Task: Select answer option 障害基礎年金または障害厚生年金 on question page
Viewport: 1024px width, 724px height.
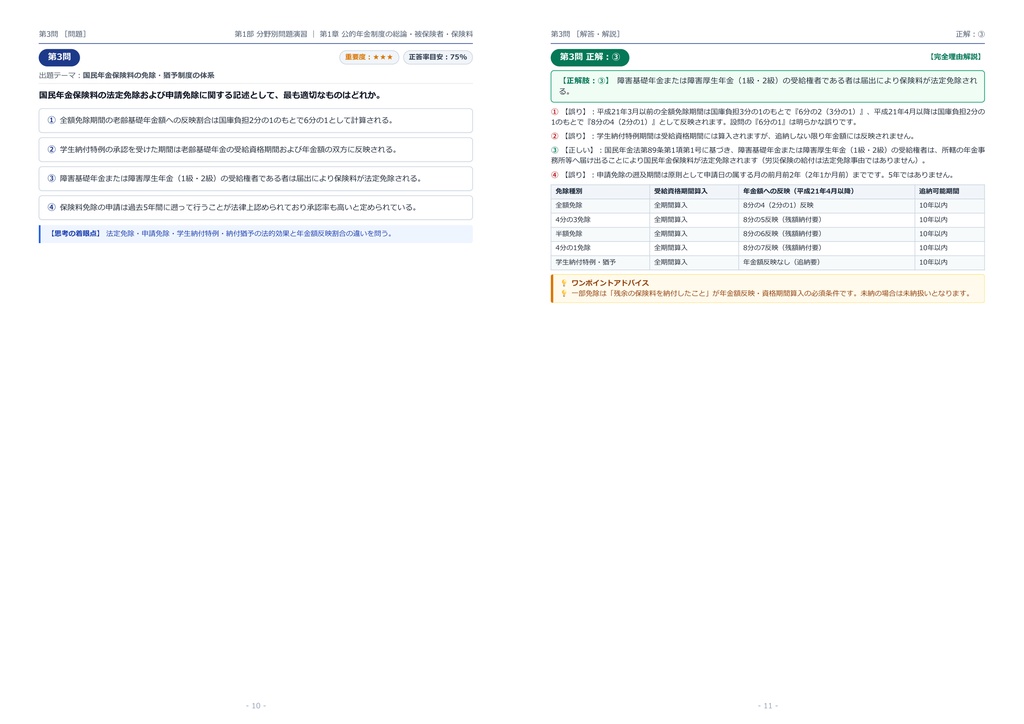Action: 255,178
